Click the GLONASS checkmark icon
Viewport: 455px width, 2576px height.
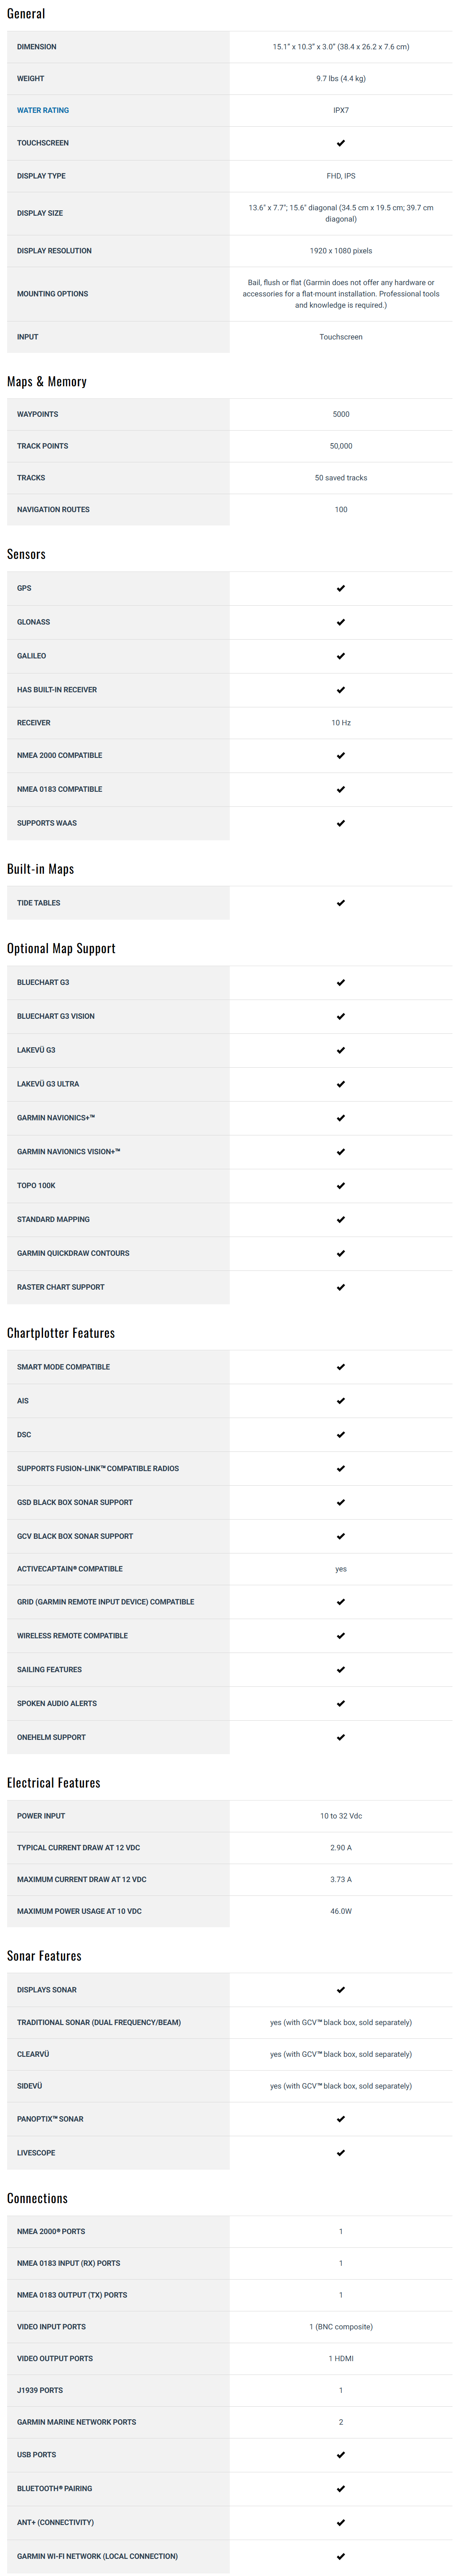click(341, 622)
